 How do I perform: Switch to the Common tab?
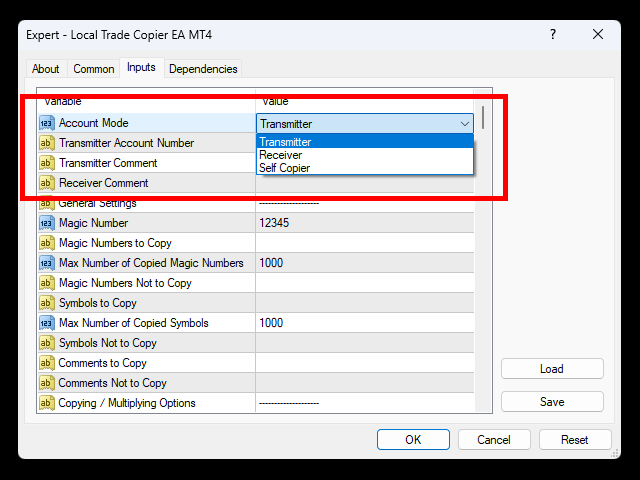tap(93, 69)
